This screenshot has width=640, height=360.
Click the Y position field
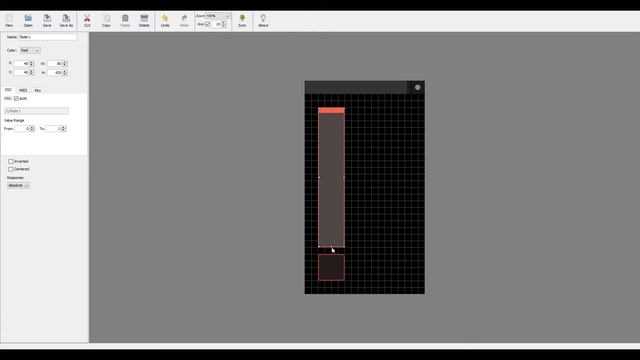(21, 72)
